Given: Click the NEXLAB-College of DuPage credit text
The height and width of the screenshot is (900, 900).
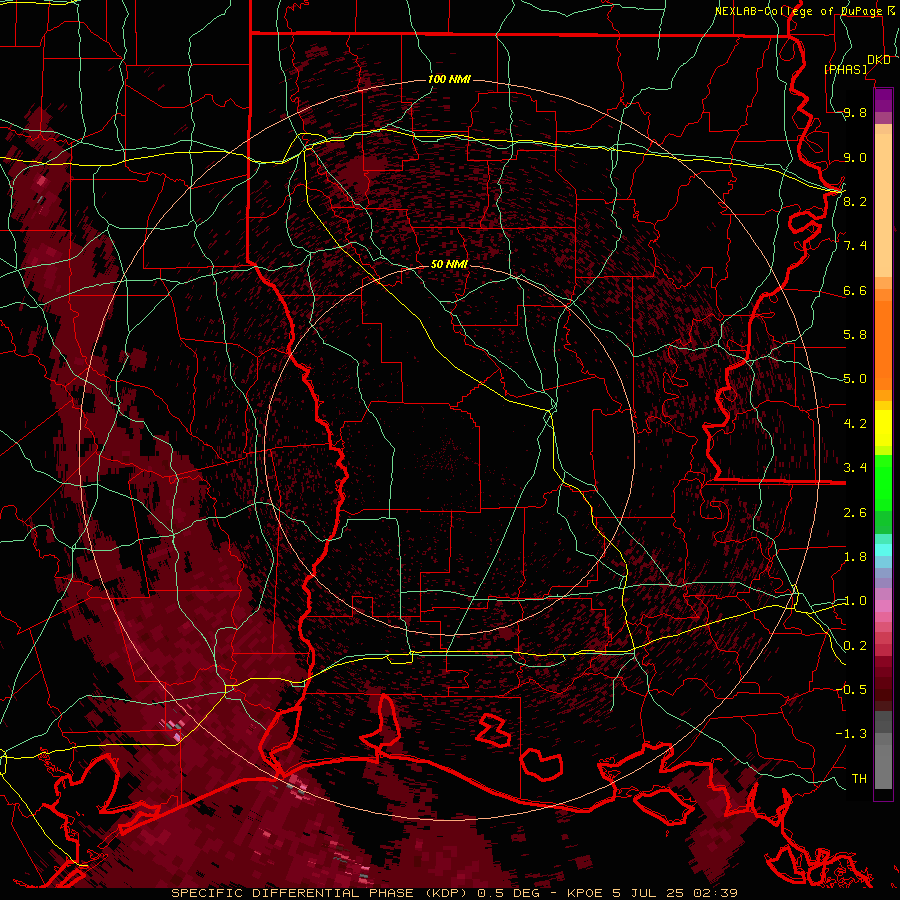Looking at the screenshot, I should [798, 11].
